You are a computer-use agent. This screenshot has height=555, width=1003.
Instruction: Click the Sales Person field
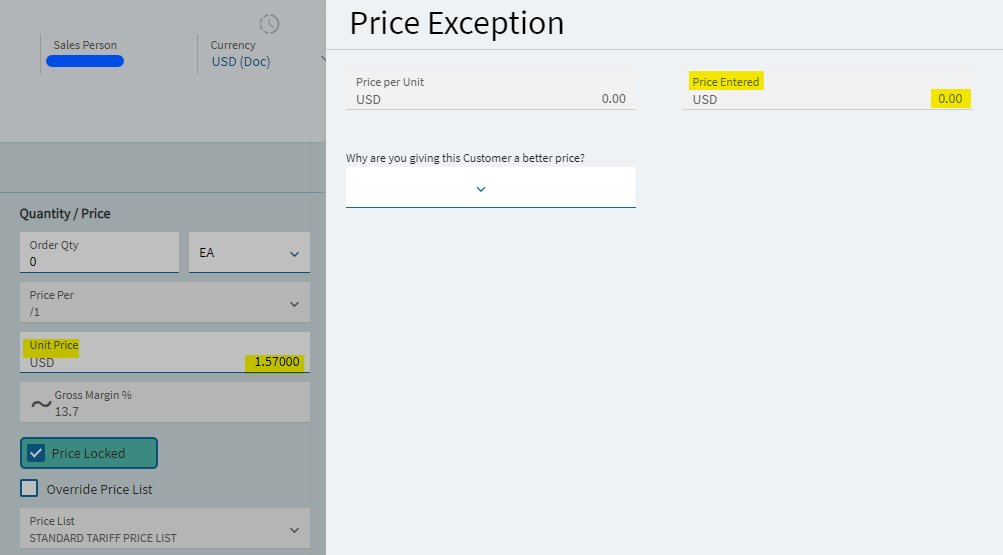85,54
